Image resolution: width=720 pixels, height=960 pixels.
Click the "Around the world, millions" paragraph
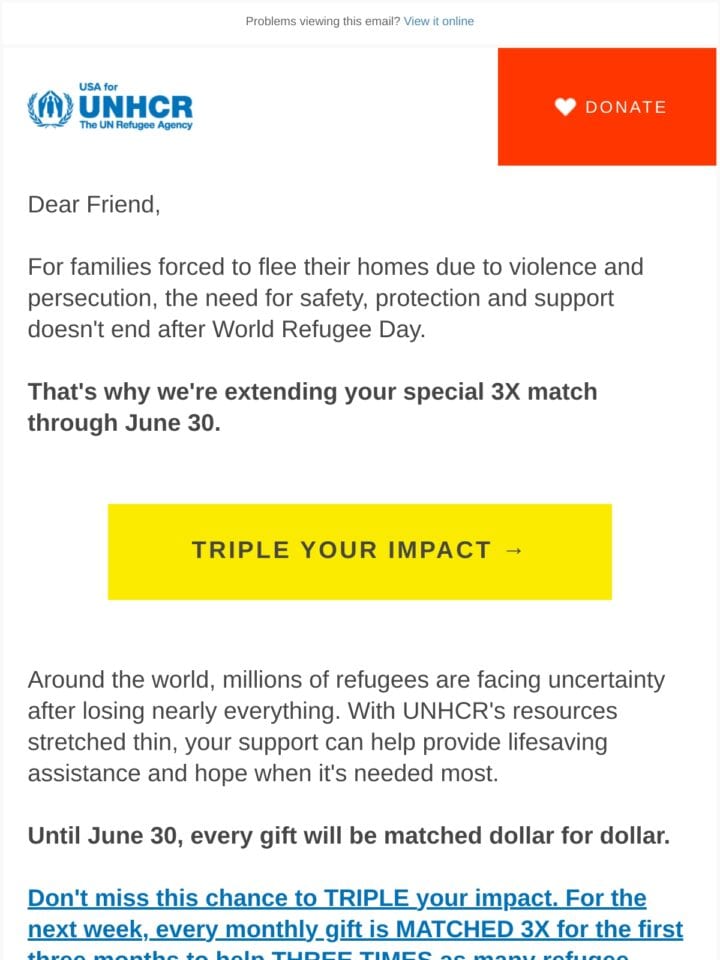[x=346, y=727]
